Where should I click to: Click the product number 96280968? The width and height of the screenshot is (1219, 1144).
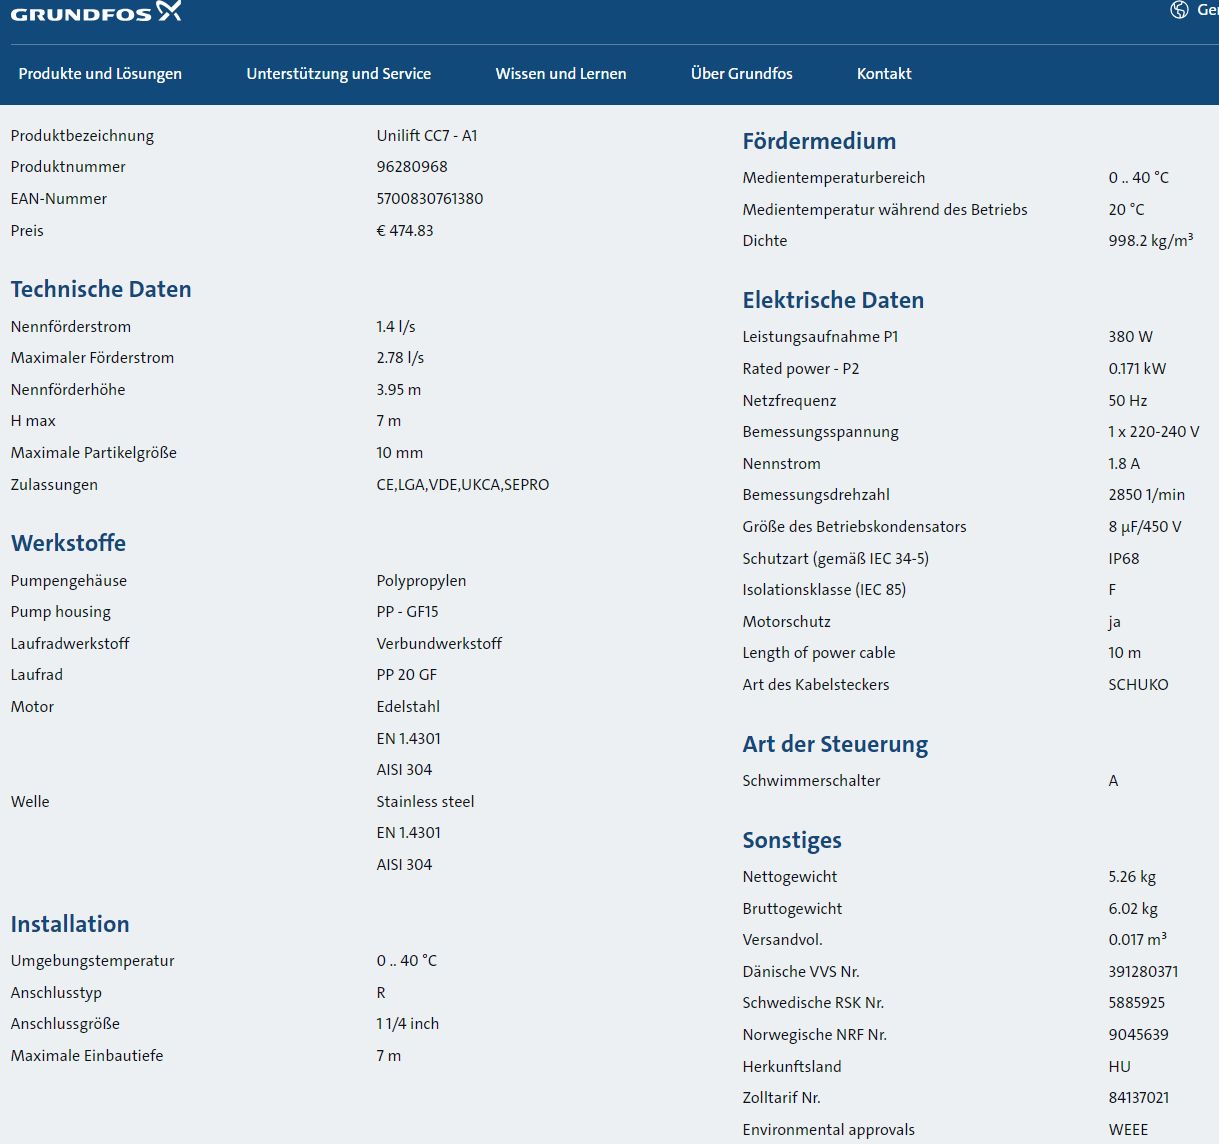point(412,167)
